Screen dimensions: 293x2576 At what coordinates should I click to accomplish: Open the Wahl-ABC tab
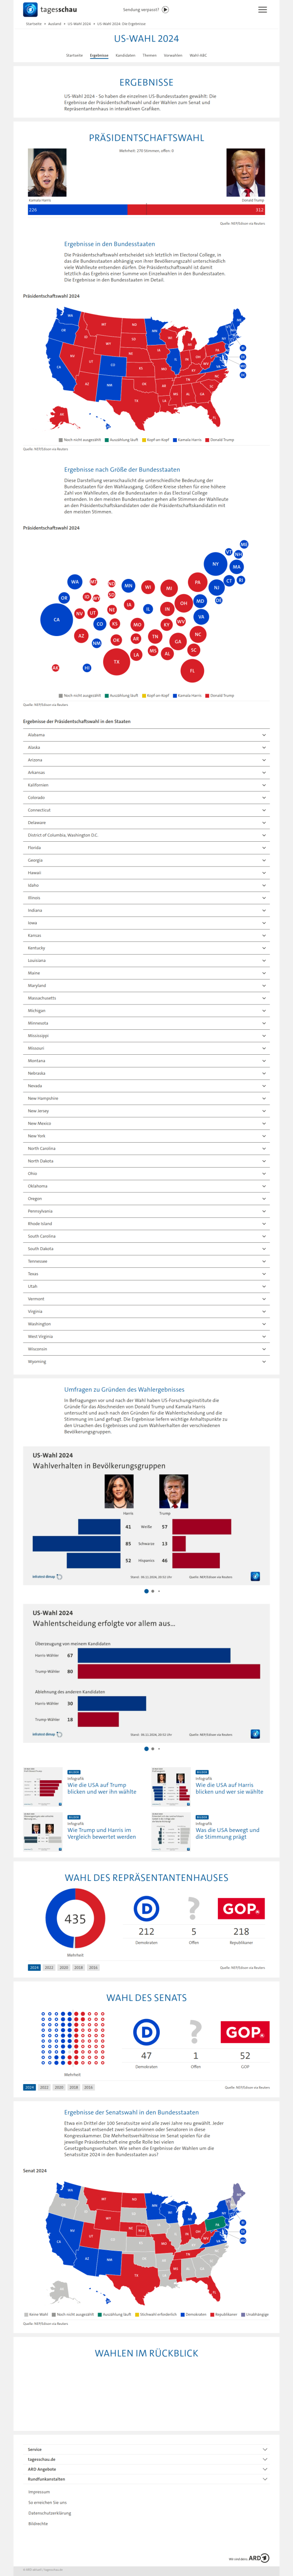coord(198,55)
